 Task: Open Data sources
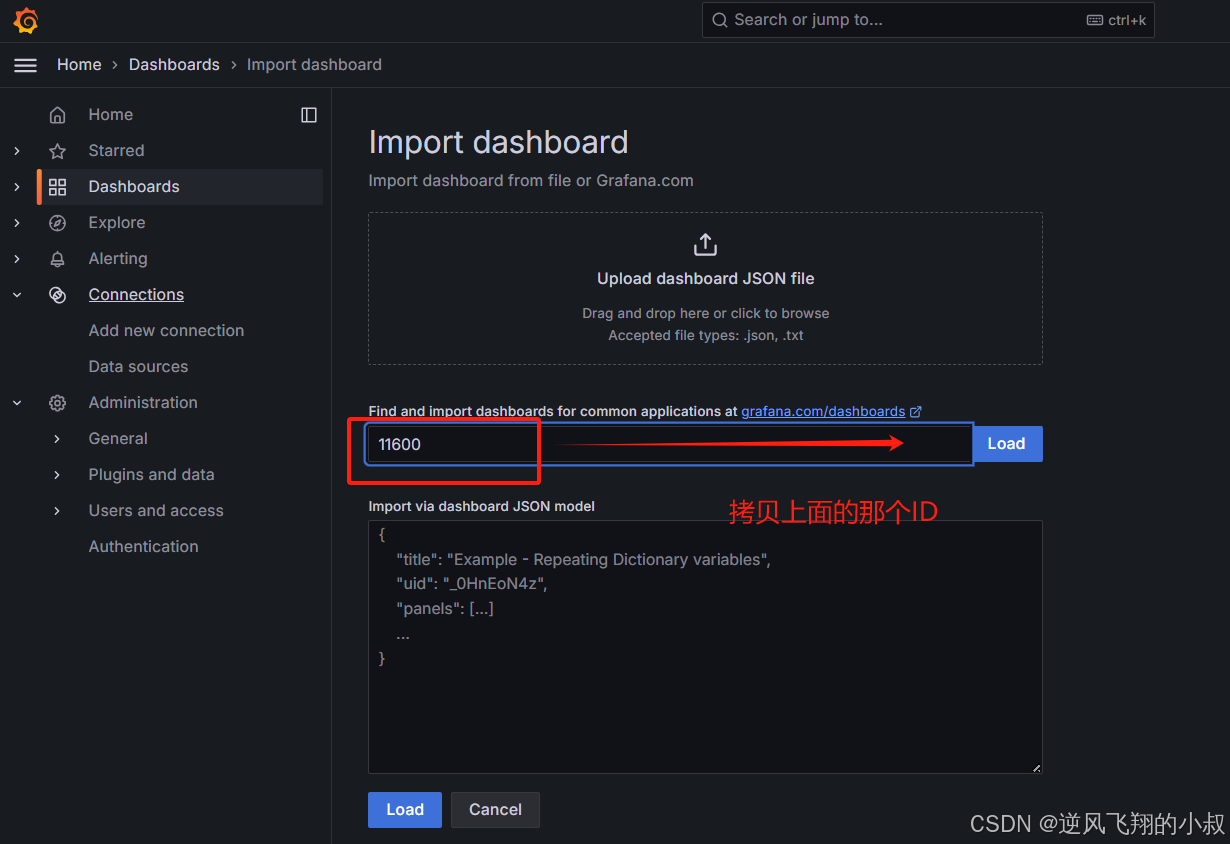pyautogui.click(x=138, y=367)
